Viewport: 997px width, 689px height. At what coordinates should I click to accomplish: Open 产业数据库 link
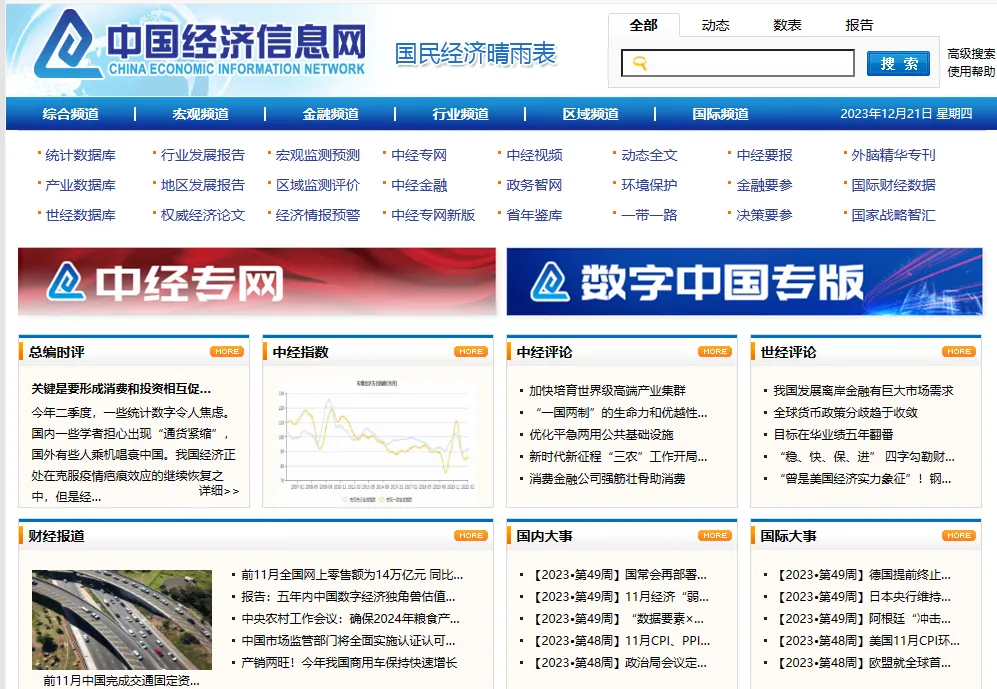point(80,185)
